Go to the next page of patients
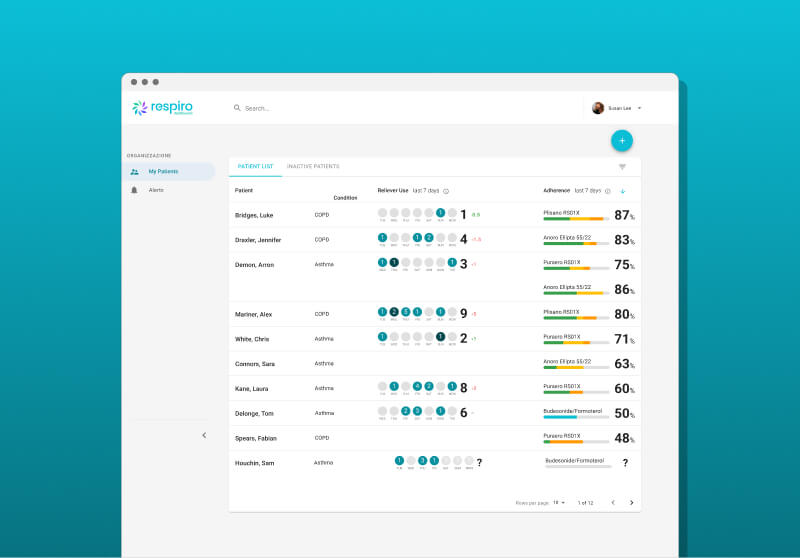The image size is (800, 558). pyautogui.click(x=631, y=502)
